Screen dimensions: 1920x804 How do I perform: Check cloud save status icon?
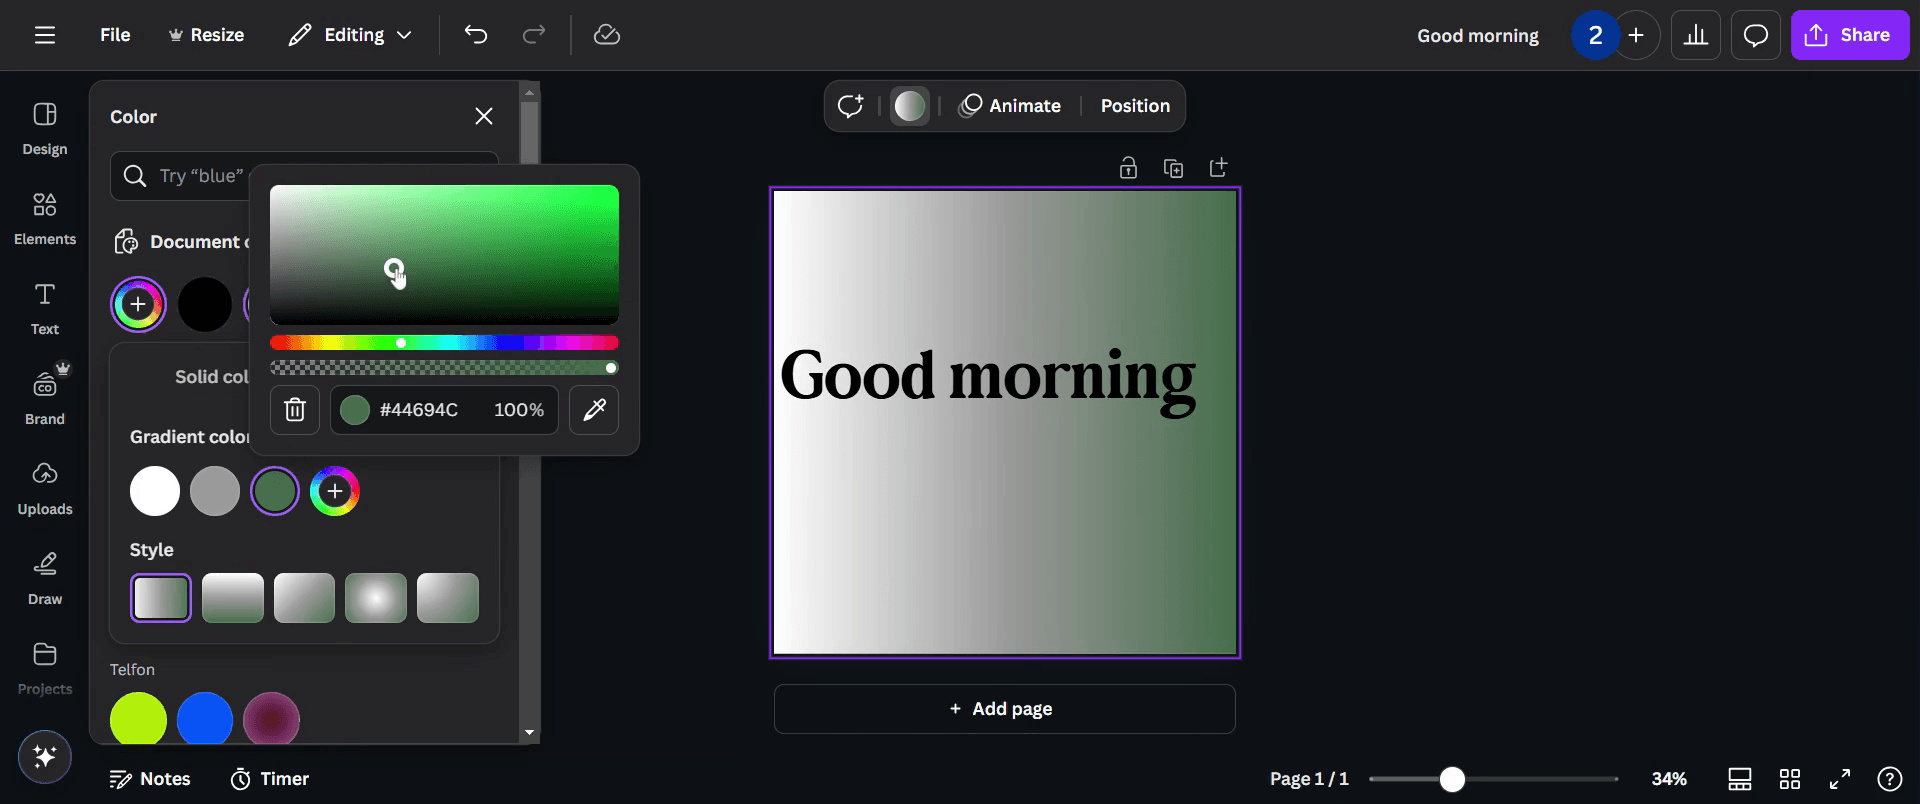pos(607,35)
